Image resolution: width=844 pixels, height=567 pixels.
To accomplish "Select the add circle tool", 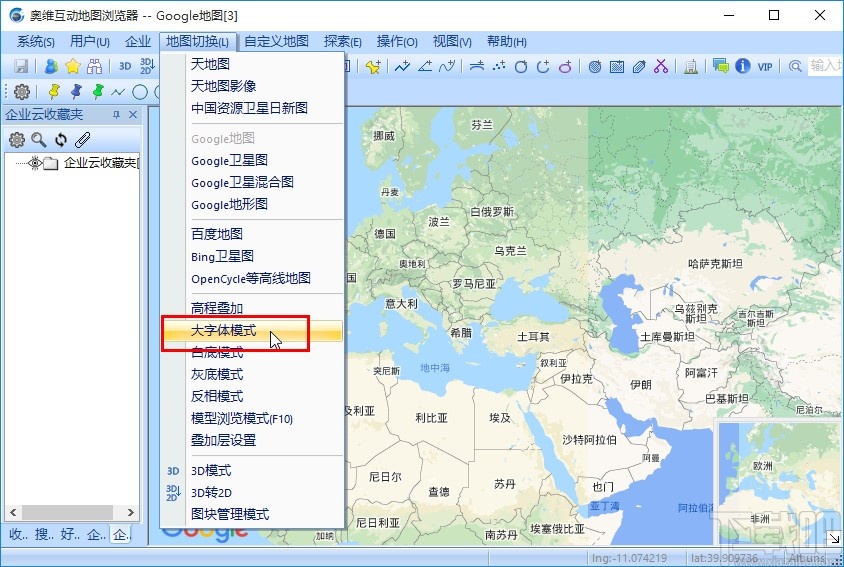I will pos(521,66).
